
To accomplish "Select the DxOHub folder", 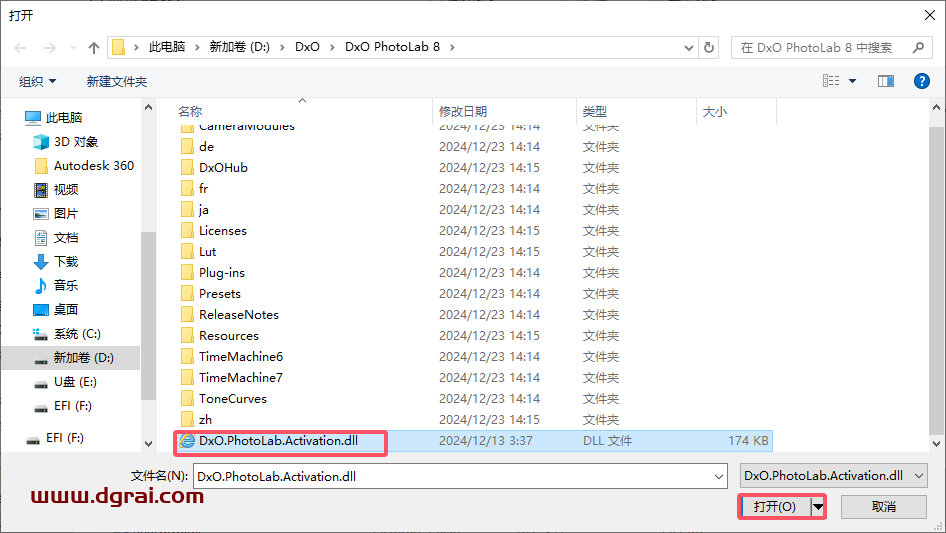I will coord(223,168).
